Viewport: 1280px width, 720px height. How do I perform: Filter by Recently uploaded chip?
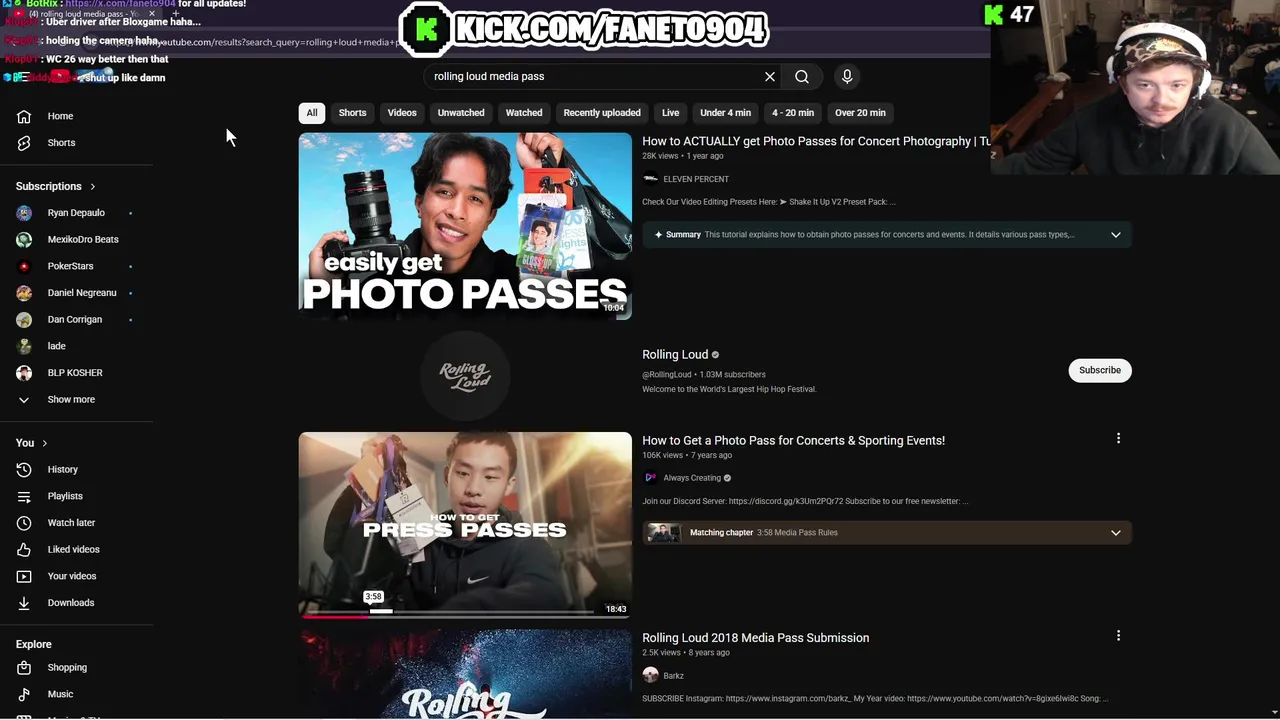coord(602,113)
